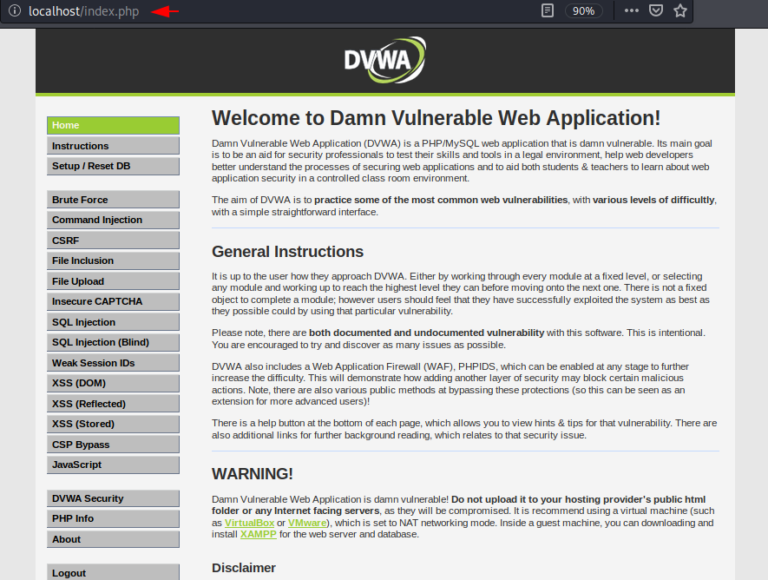Open the DVWA Security settings page
Image resolution: width=768 pixels, height=580 pixels.
coord(113,498)
